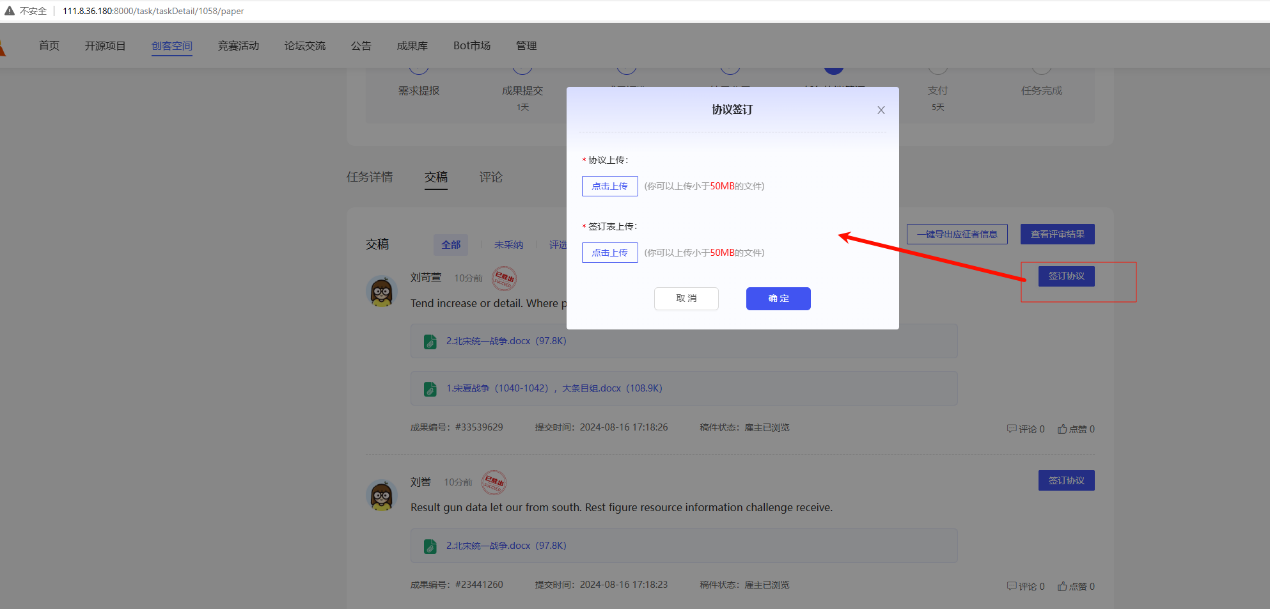The width and height of the screenshot is (1270, 609).
Task: Click file icon of 刘誉's 2.北宋统一战争.docx
Action: (x=430, y=546)
